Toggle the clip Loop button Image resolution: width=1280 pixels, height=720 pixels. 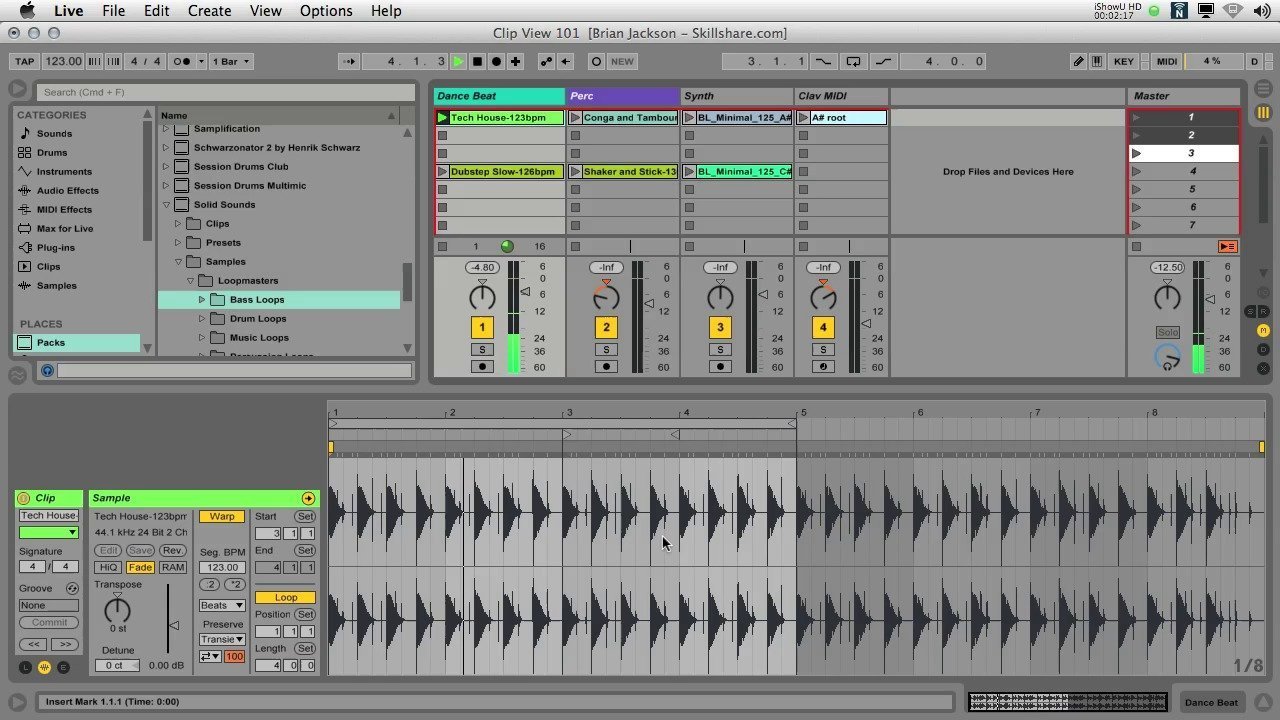285,598
